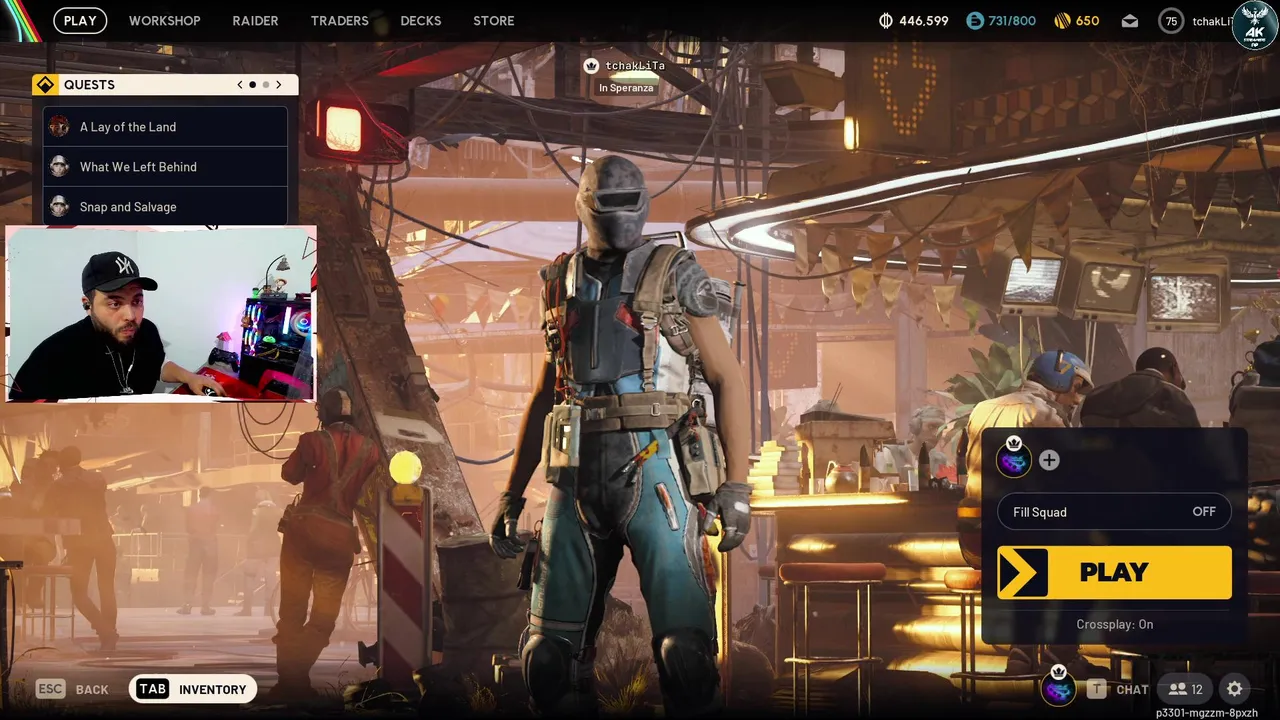Open the 'Snap and Salvage' quest
The width and height of the screenshot is (1280, 720).
[x=165, y=207]
